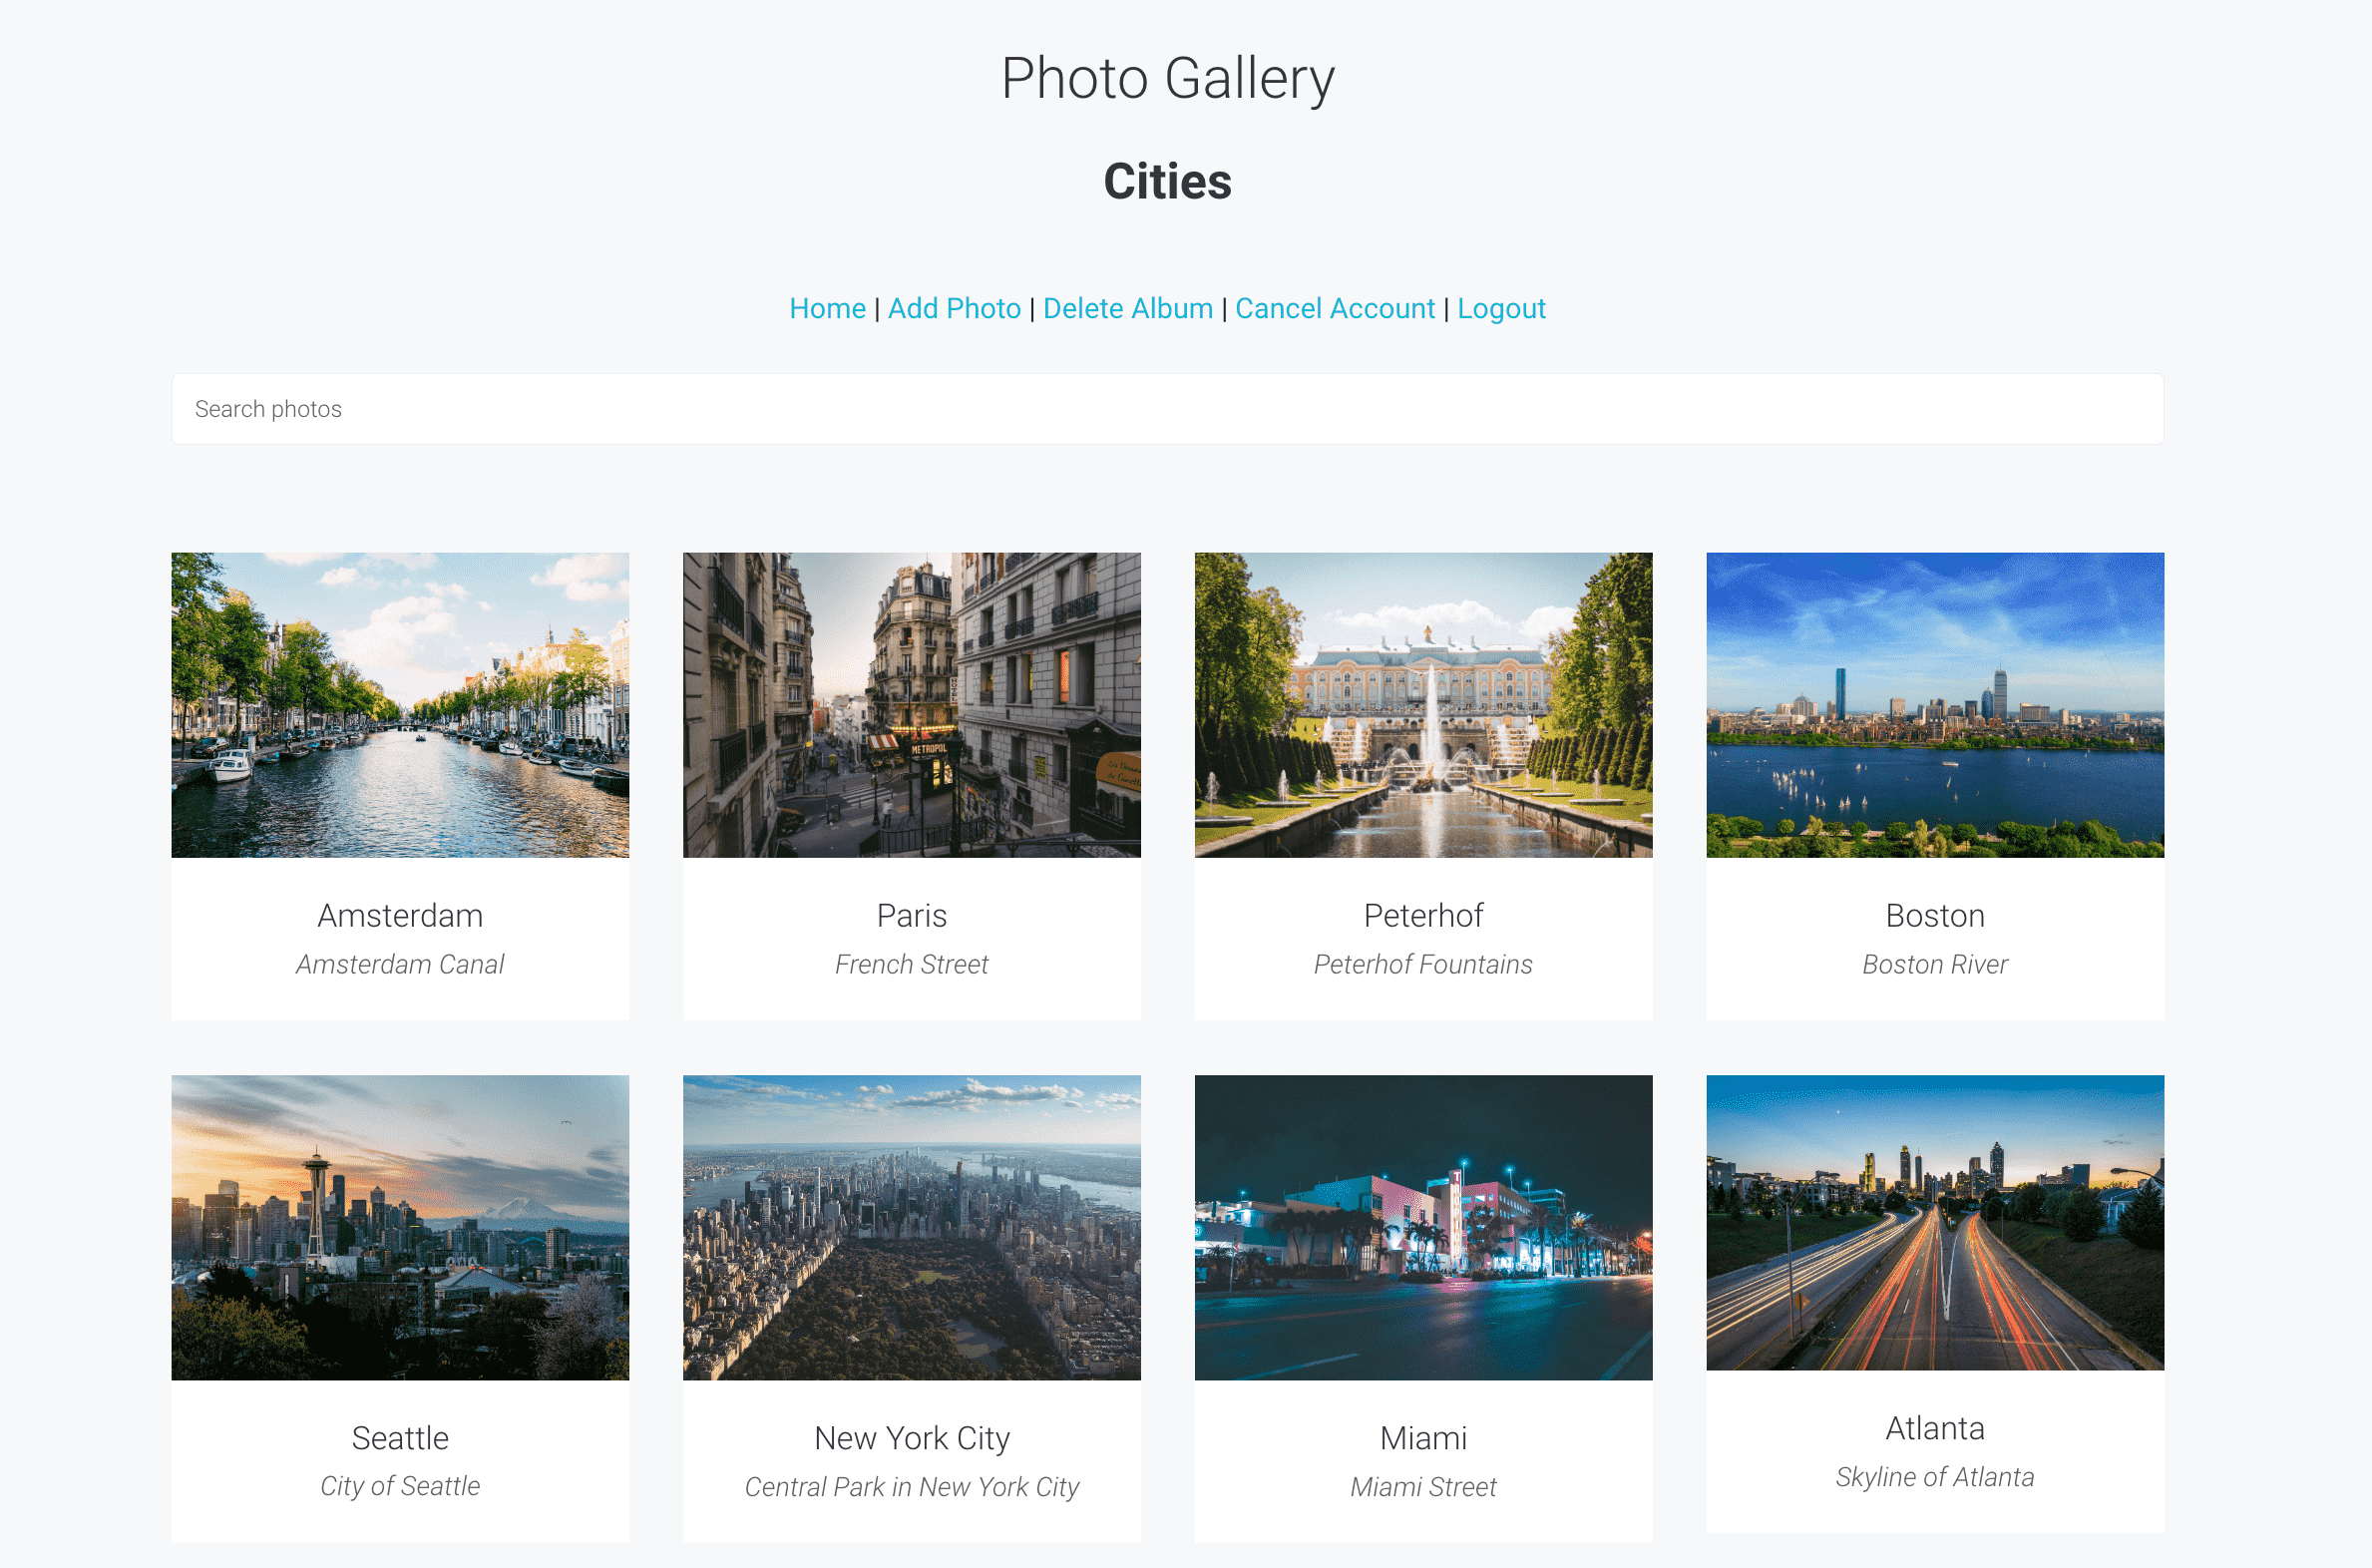Open the Amsterdam Canal photo thumbnail
The width and height of the screenshot is (2372, 1568).
click(x=399, y=705)
